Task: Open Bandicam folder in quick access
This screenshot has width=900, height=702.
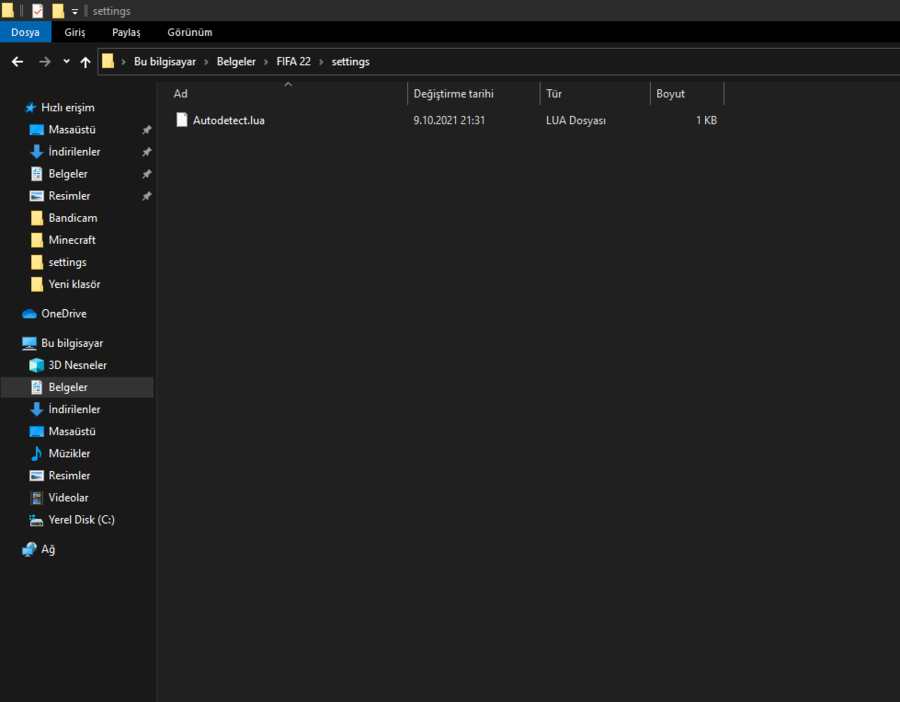Action: [x=72, y=218]
